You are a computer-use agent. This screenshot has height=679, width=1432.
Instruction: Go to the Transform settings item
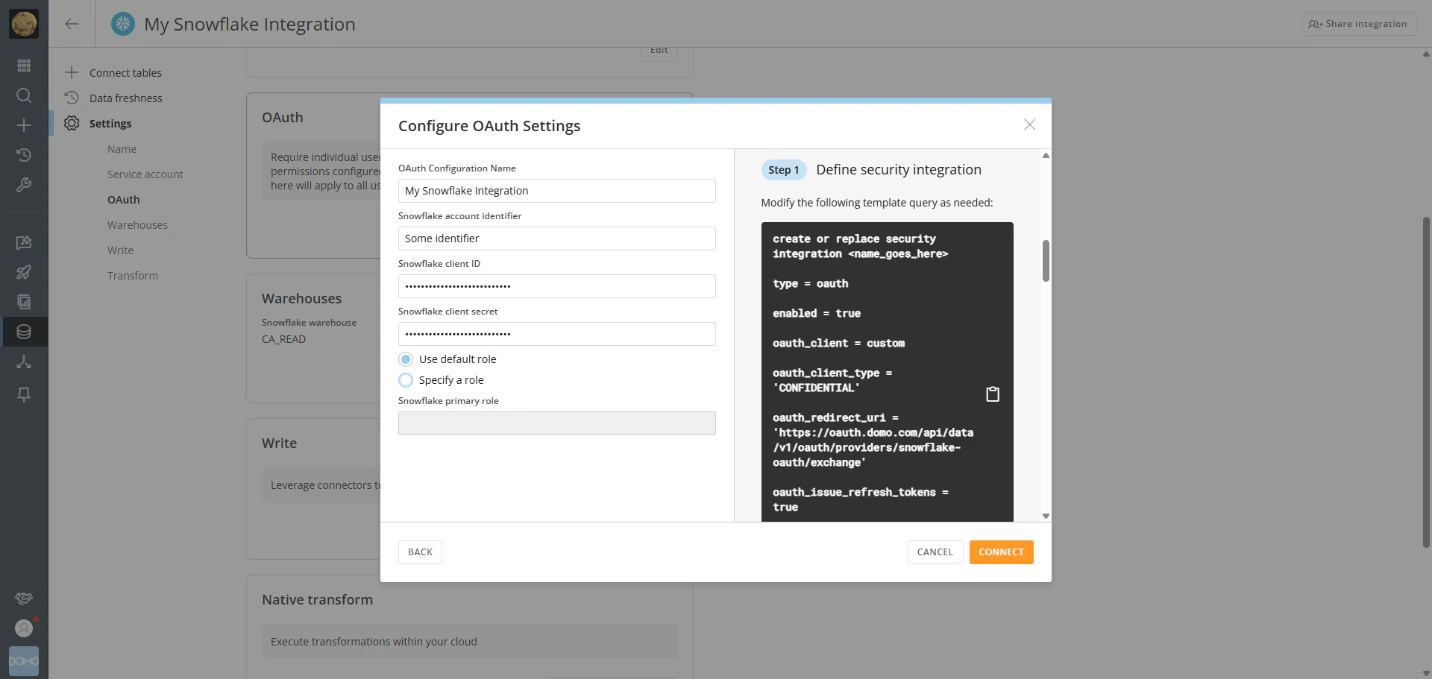coord(132,275)
